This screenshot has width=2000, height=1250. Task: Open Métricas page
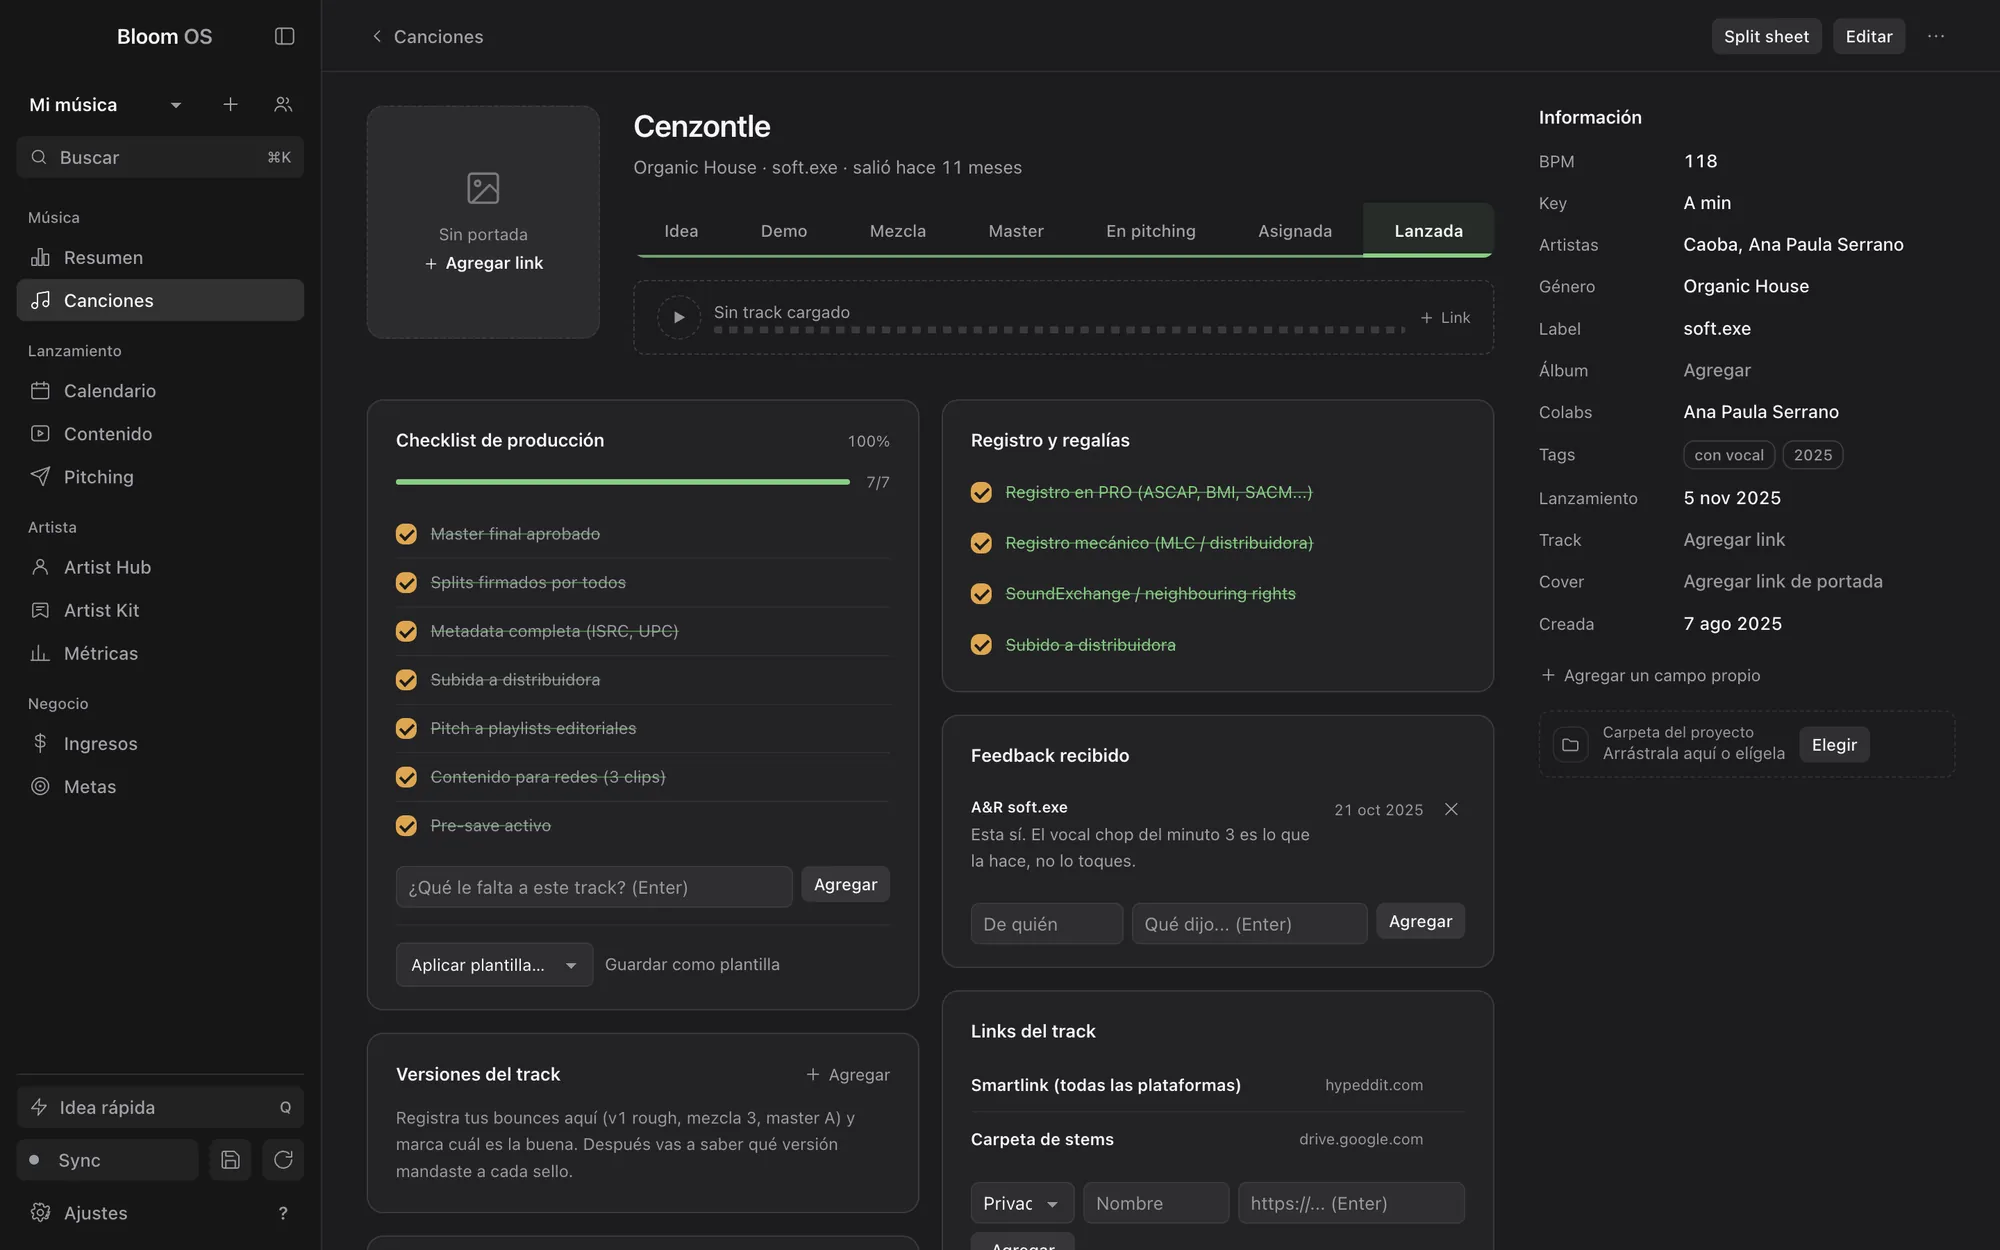click(160, 653)
